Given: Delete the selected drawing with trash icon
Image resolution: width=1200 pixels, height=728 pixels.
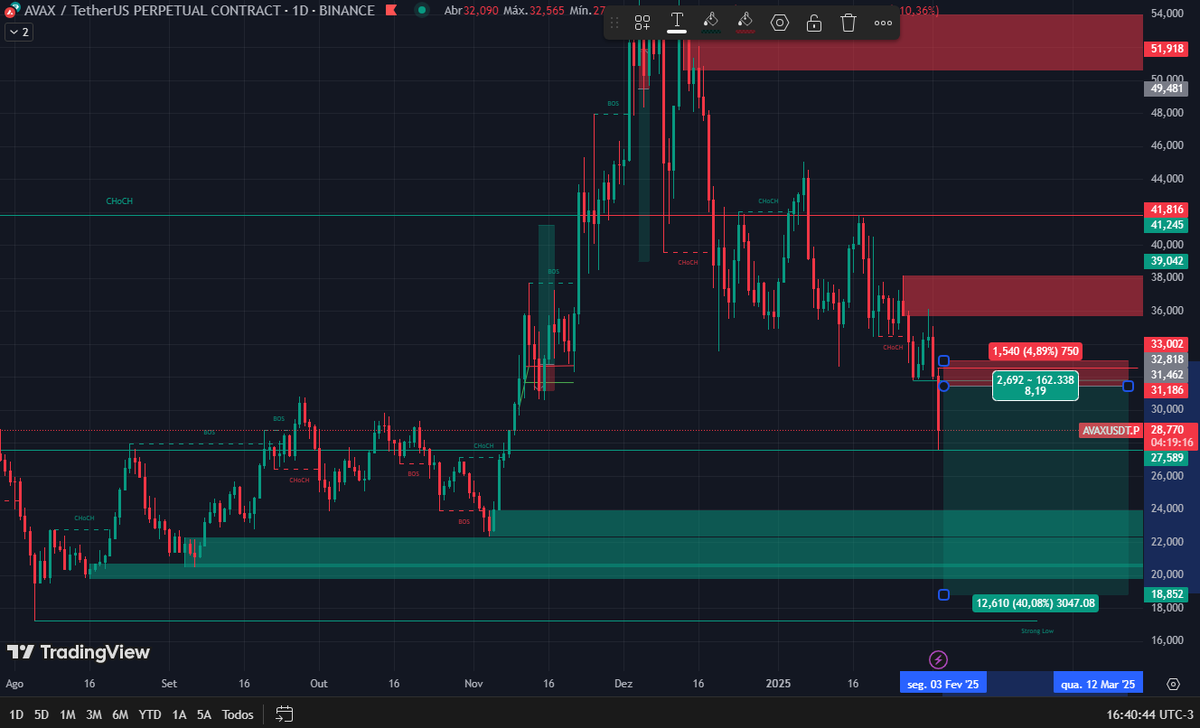Looking at the screenshot, I should 848,22.
